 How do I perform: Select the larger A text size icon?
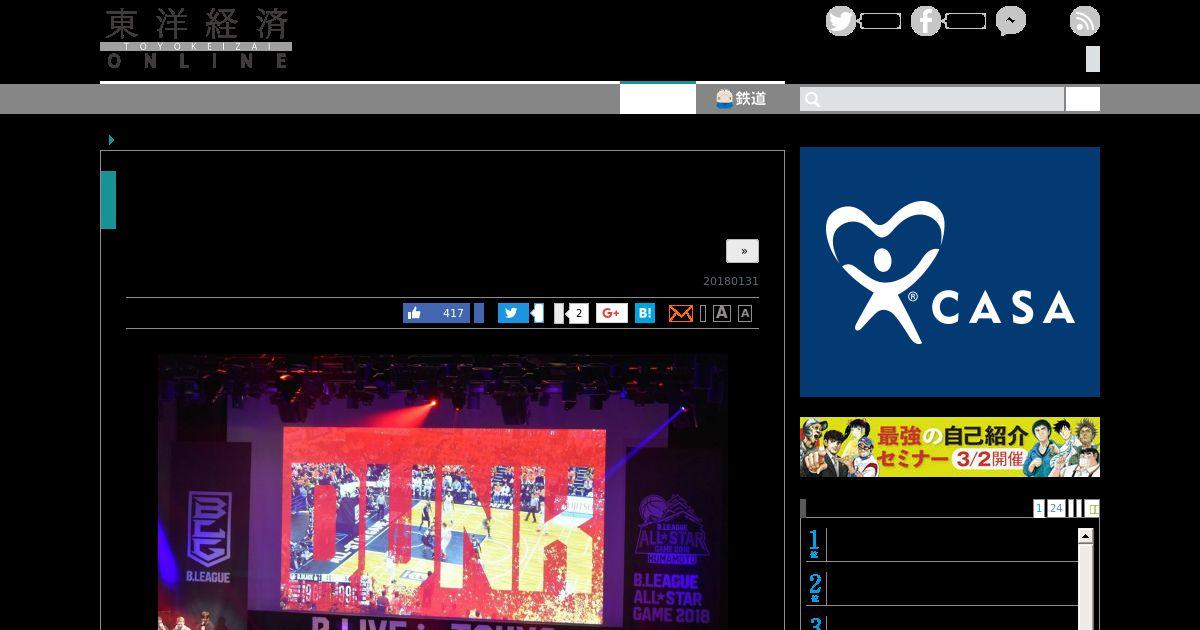722,313
